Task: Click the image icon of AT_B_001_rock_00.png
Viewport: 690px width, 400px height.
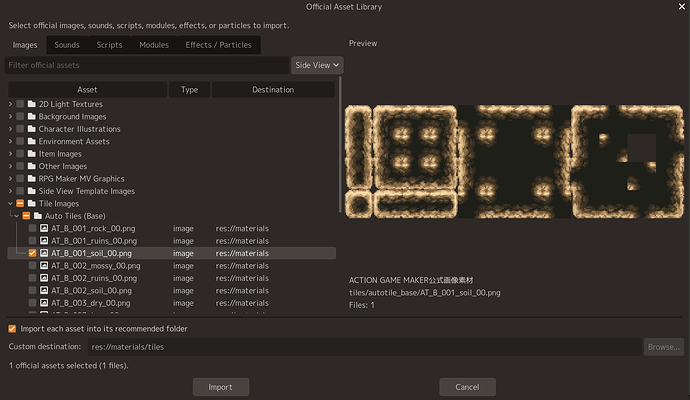Action: coord(44,228)
